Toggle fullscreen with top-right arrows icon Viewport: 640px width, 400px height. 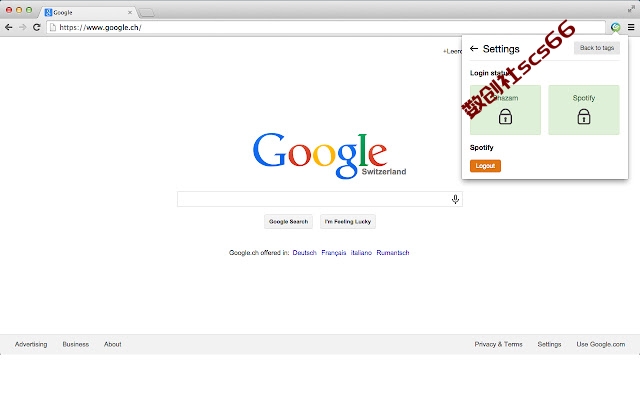631,9
